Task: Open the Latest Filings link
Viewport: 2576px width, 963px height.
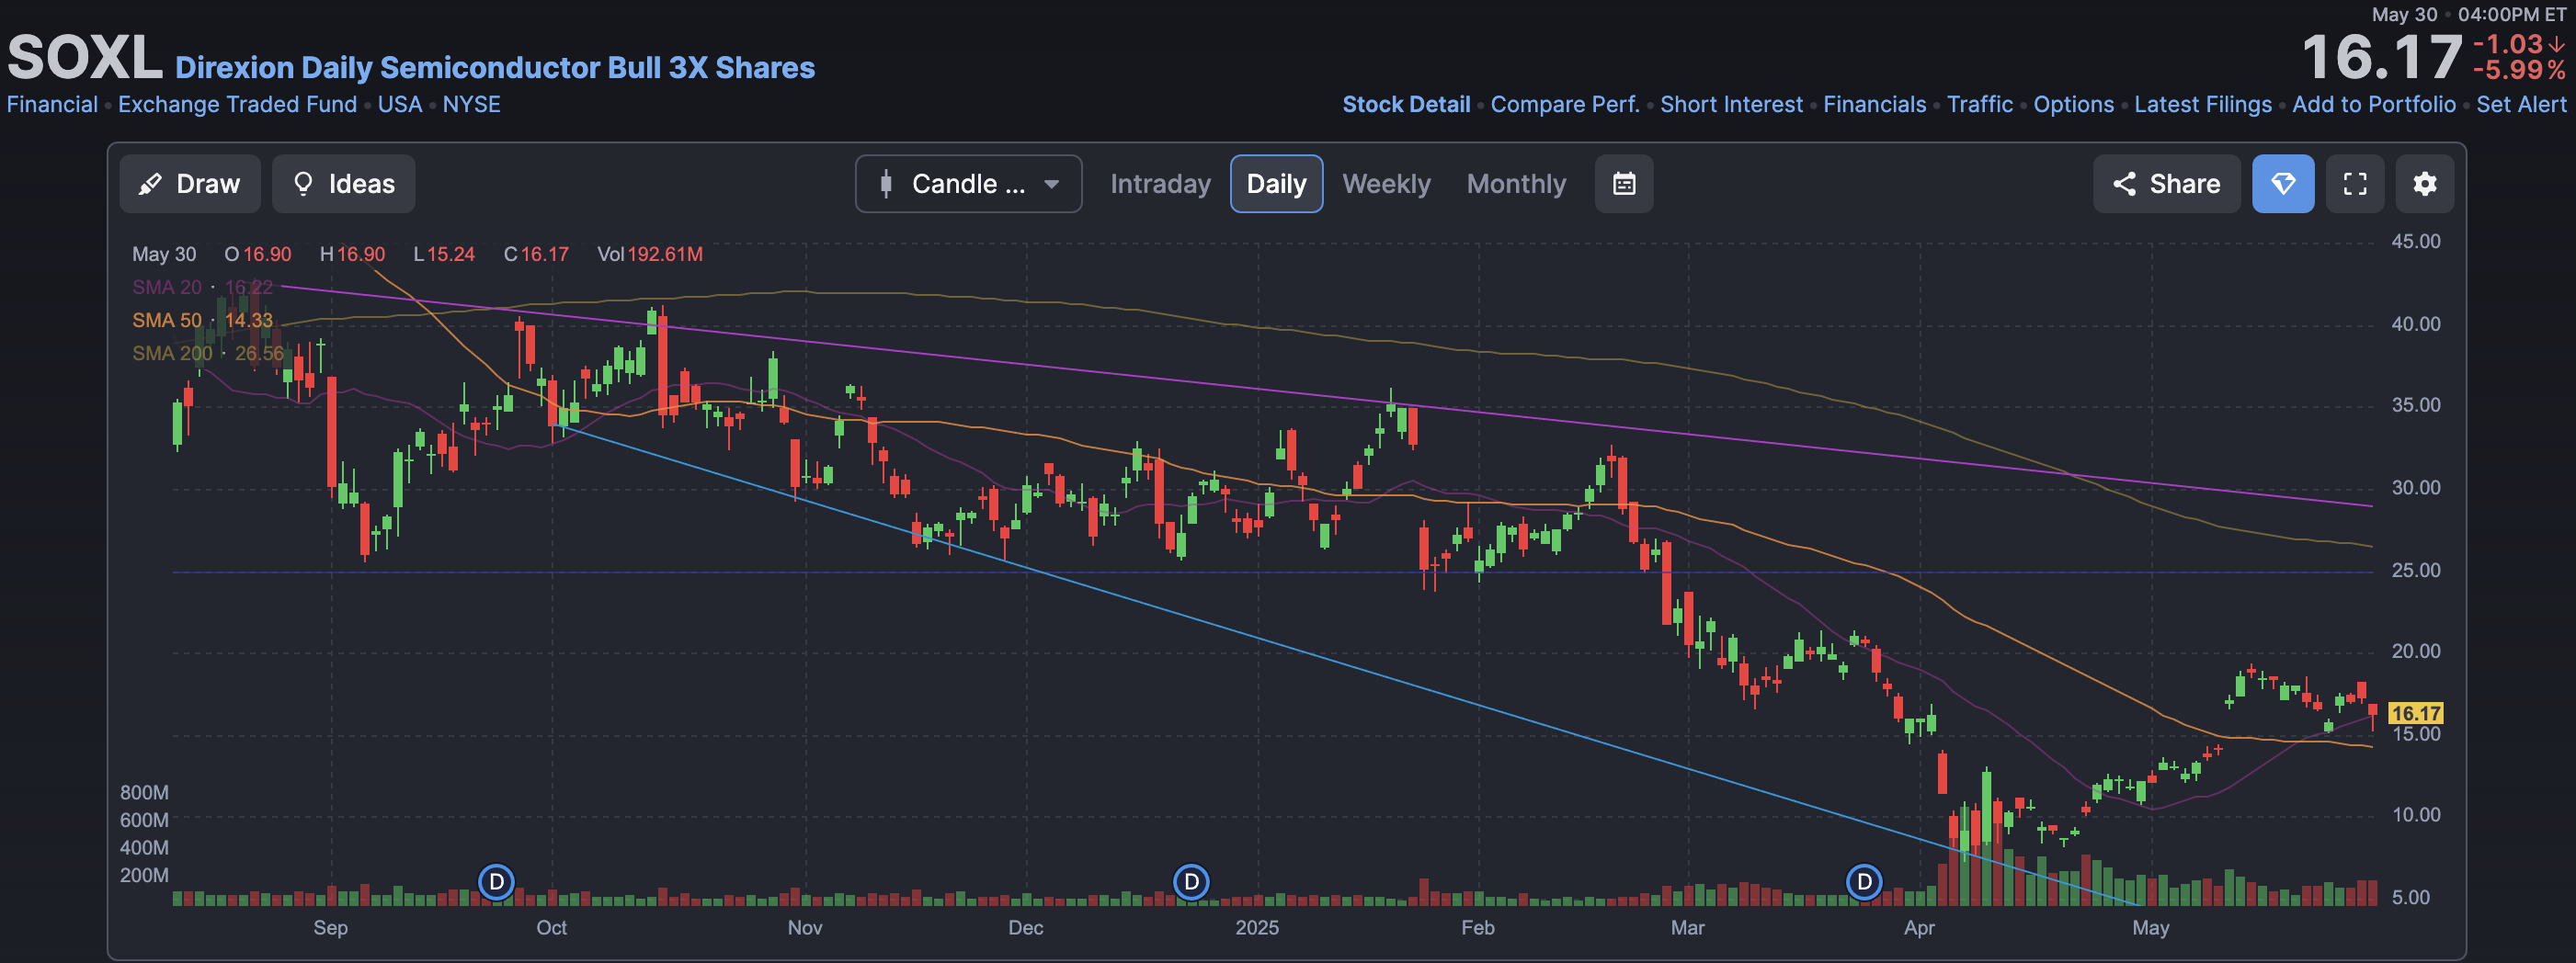Action: click(x=2203, y=104)
